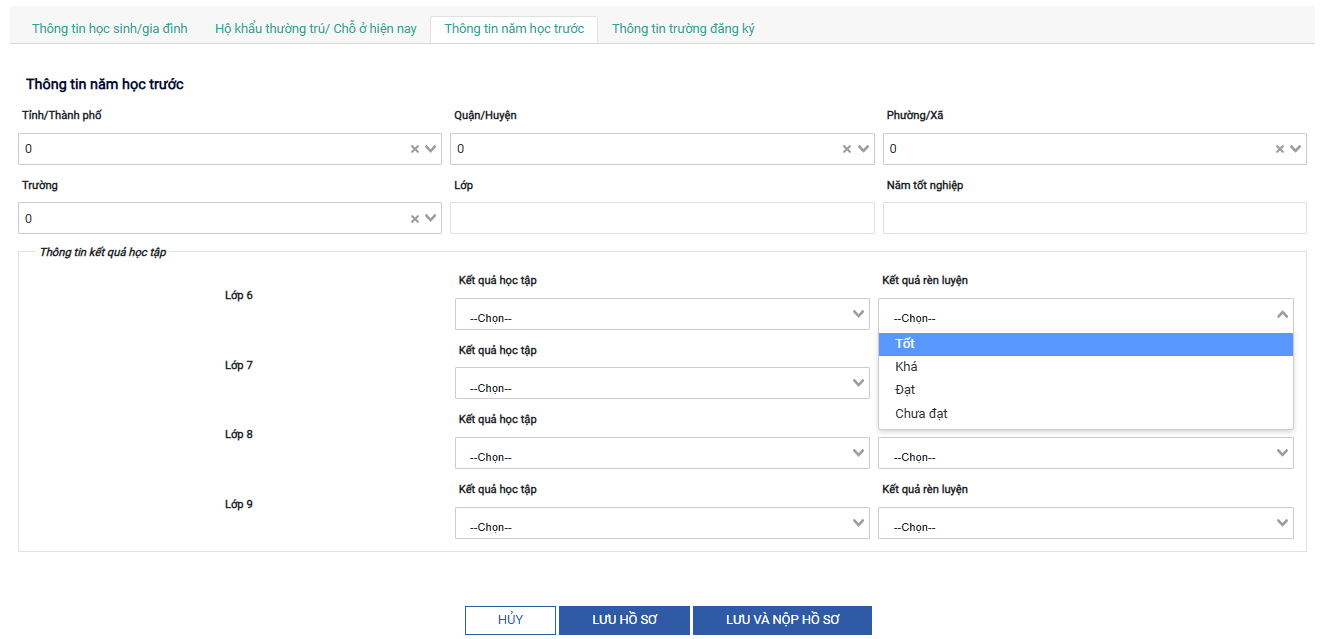Focus the Năm tốt nghiệp input field
This screenshot has width=1325, height=639.
point(1094,218)
